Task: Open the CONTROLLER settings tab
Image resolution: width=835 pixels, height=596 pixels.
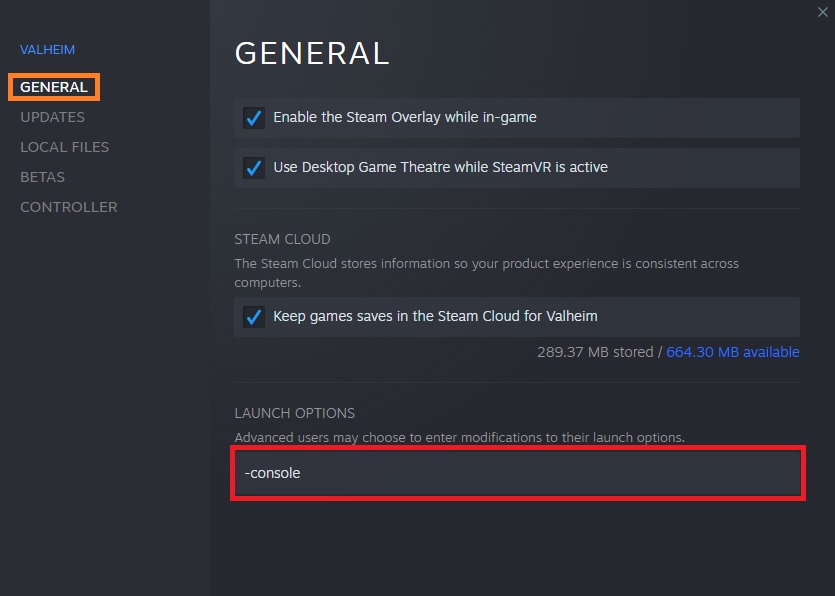Action: (68, 207)
